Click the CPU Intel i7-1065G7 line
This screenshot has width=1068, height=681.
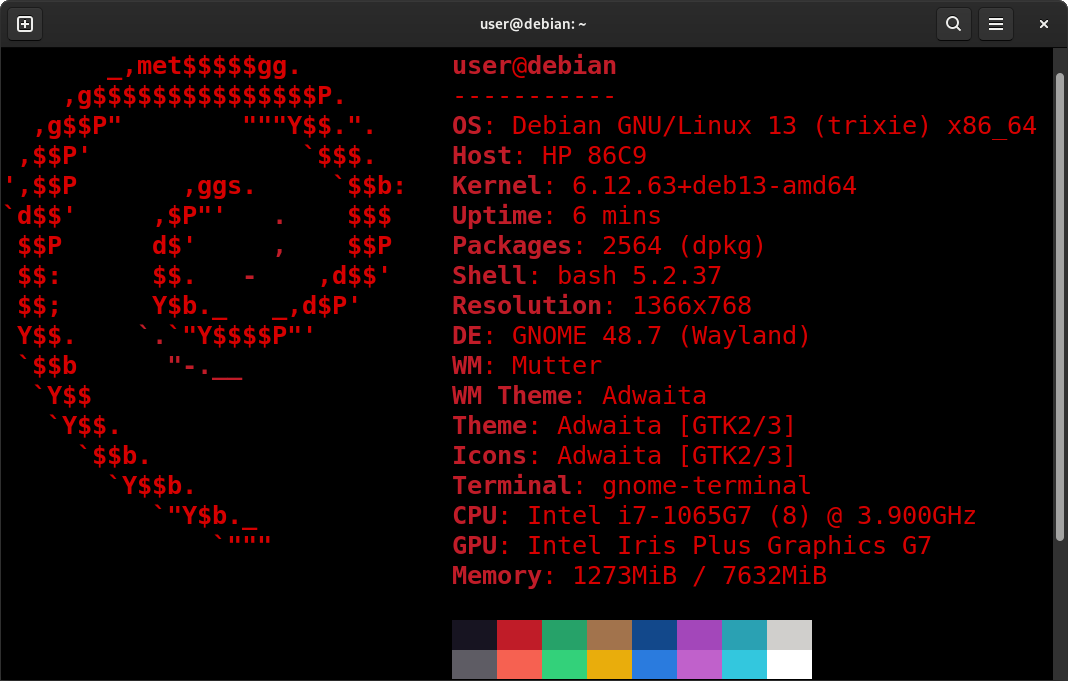click(x=713, y=516)
